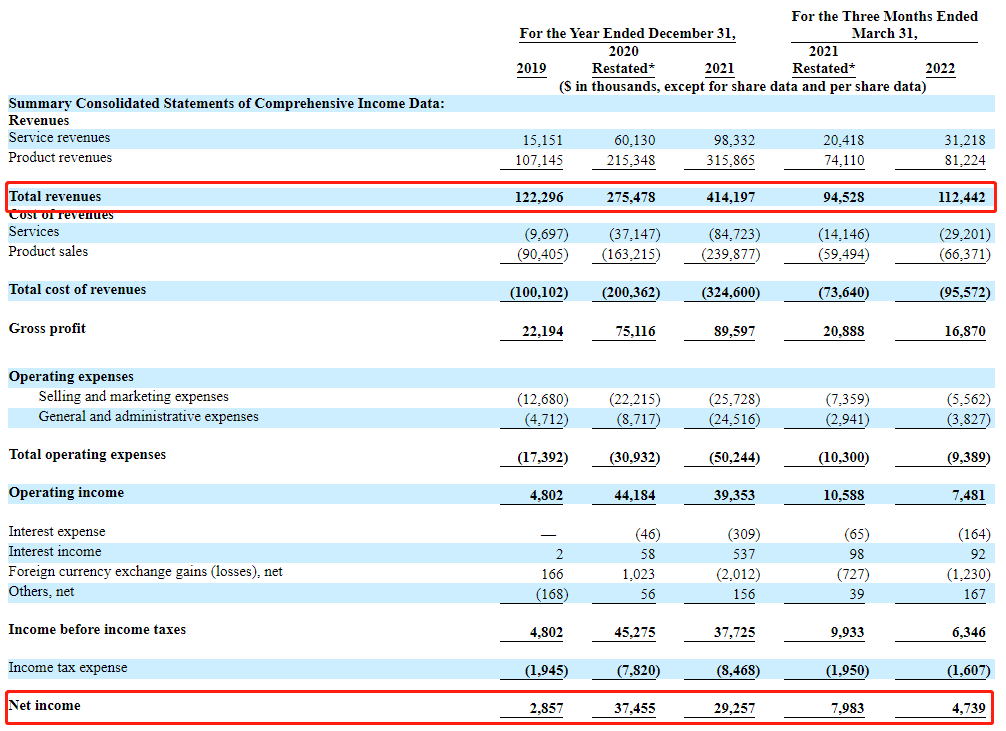
Task: Click the Gross profit row label
Action: [x=48, y=329]
